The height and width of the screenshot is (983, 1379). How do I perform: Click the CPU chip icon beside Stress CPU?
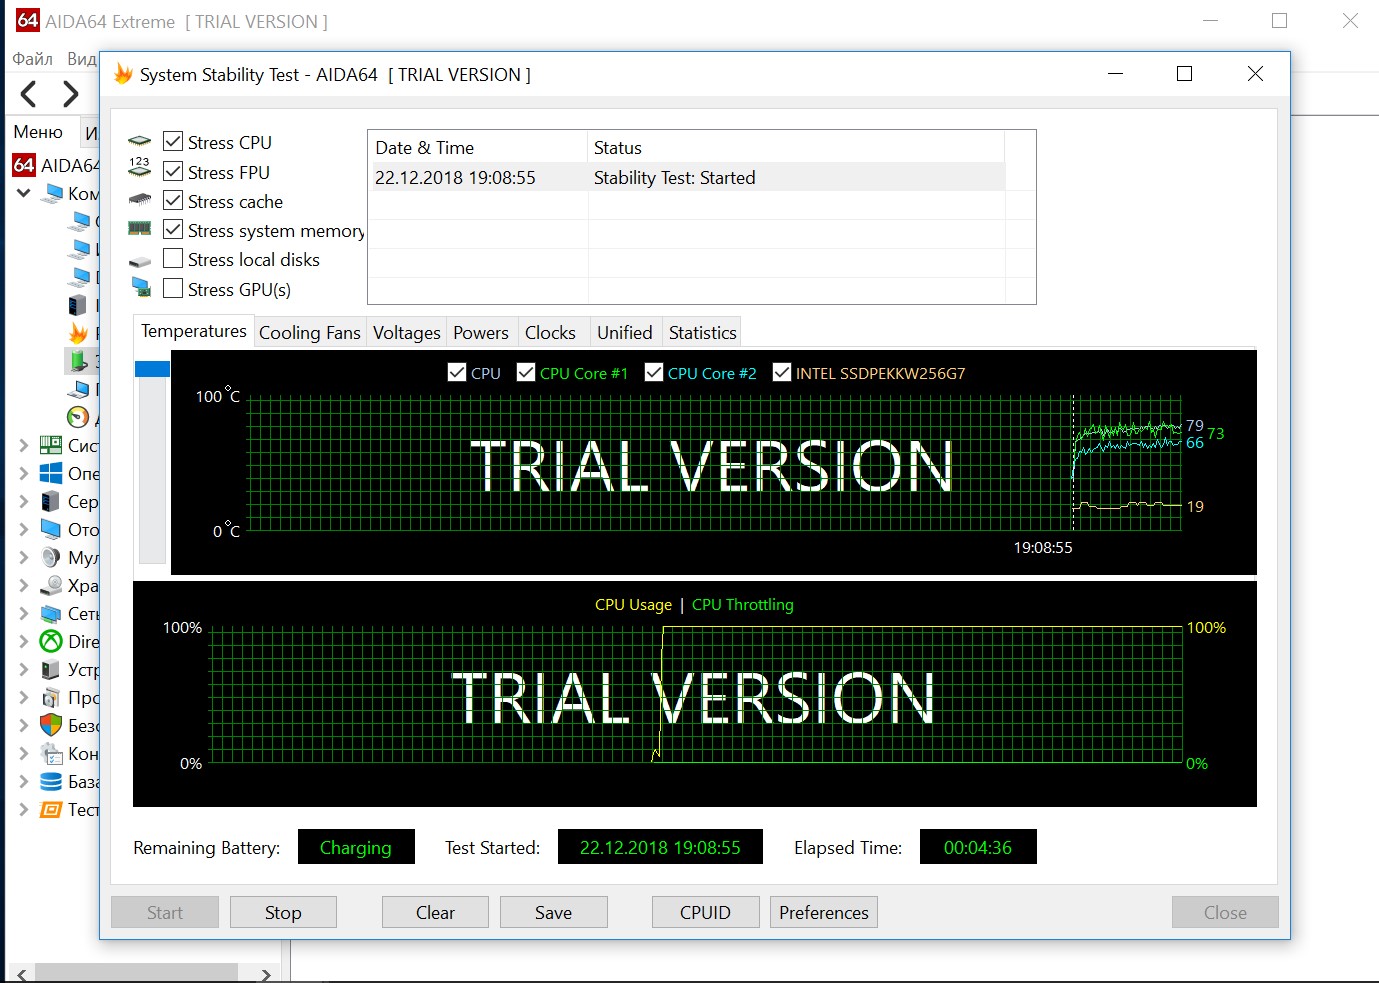point(140,142)
